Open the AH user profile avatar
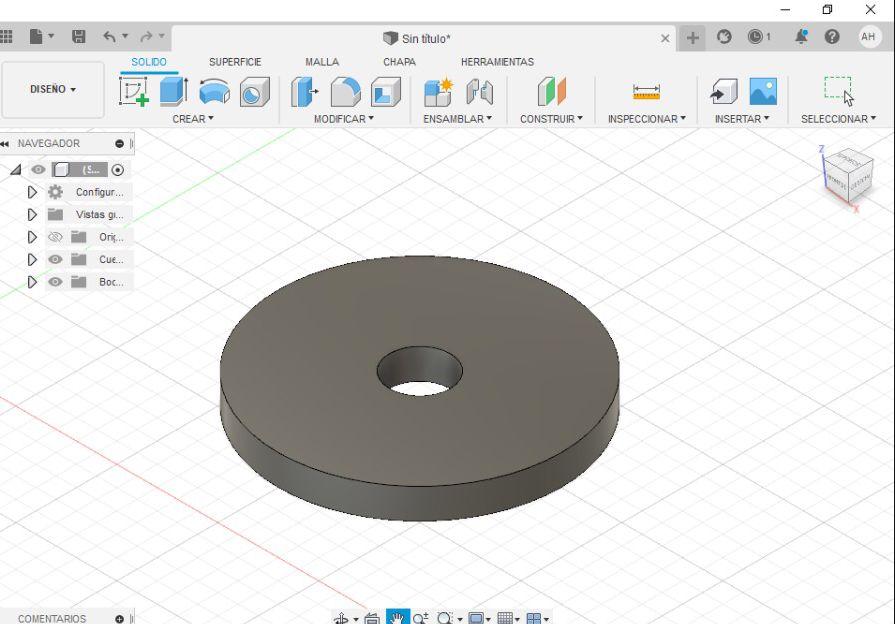This screenshot has height=624, width=895. [x=869, y=37]
